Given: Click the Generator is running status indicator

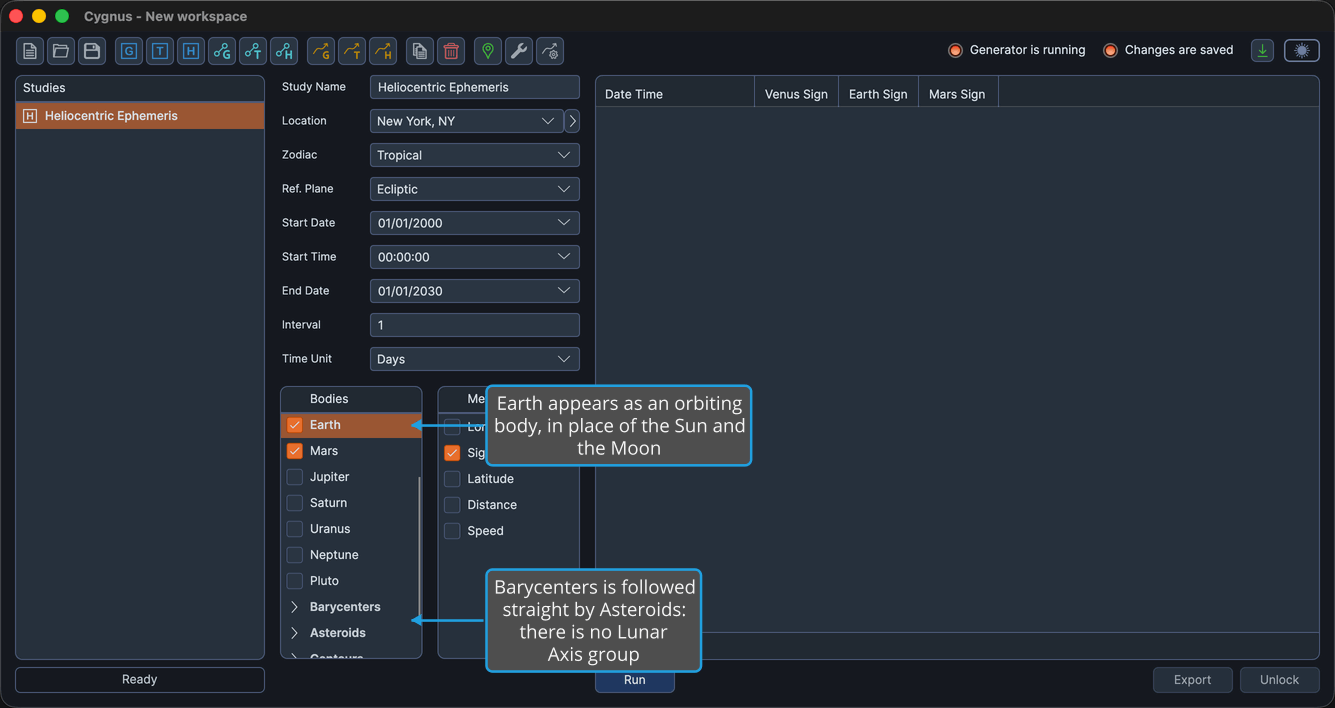Looking at the screenshot, I should pyautogui.click(x=955, y=51).
